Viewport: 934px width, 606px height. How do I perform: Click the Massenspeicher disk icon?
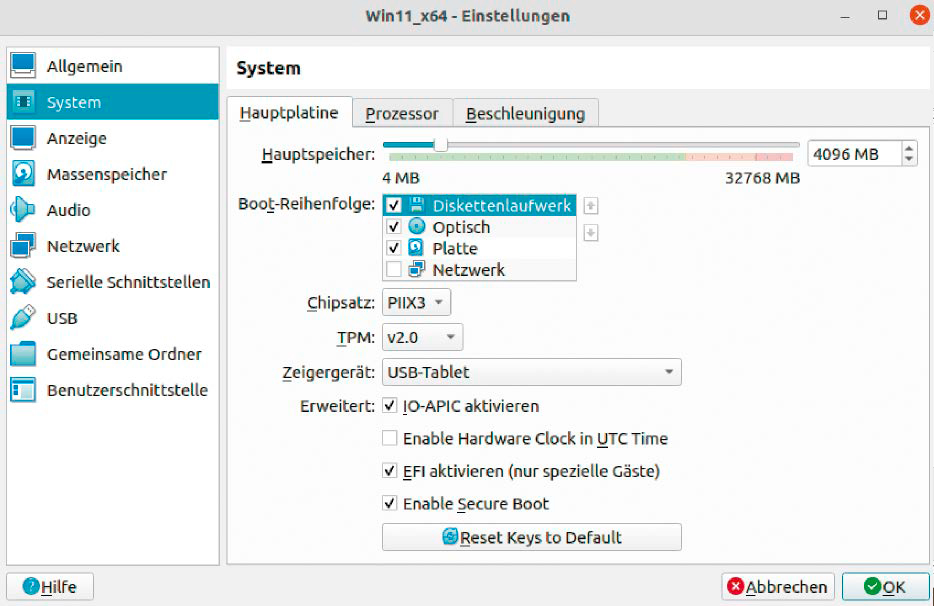23,174
